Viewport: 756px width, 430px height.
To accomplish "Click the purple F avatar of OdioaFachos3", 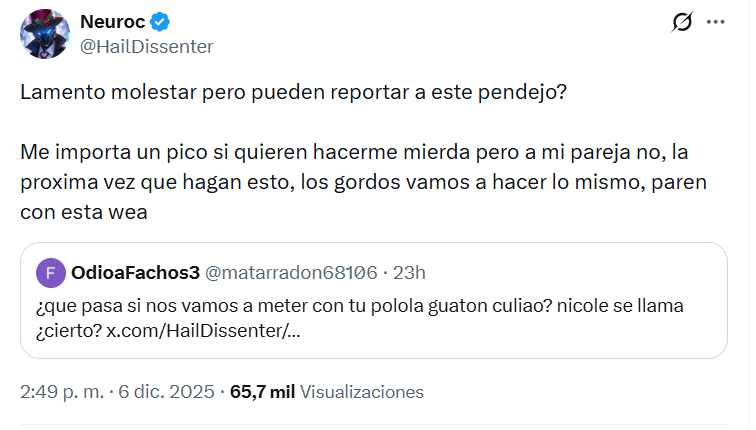I will tap(49, 273).
